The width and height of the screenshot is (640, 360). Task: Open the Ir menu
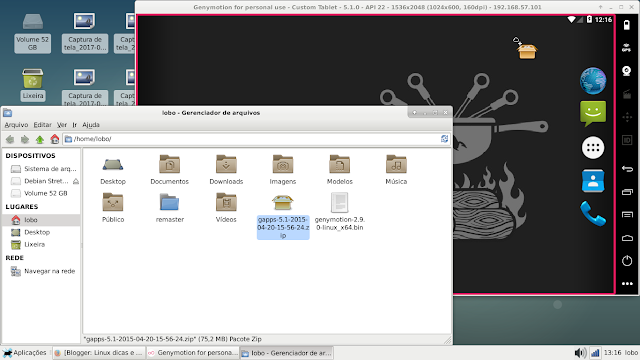click(74, 125)
